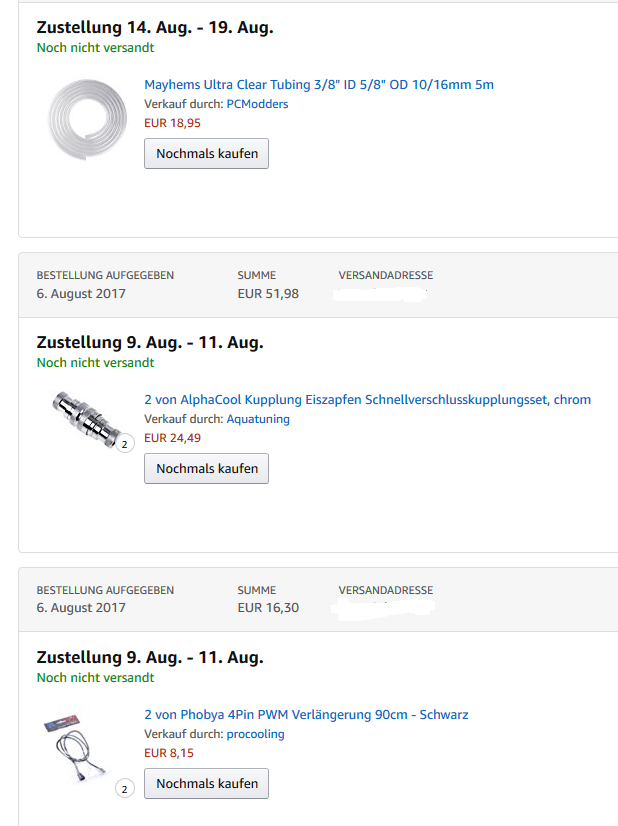Open the AlphaCool Kupplung Eiszapfen product link
Screen dimensions: 618x826
pos(367,400)
